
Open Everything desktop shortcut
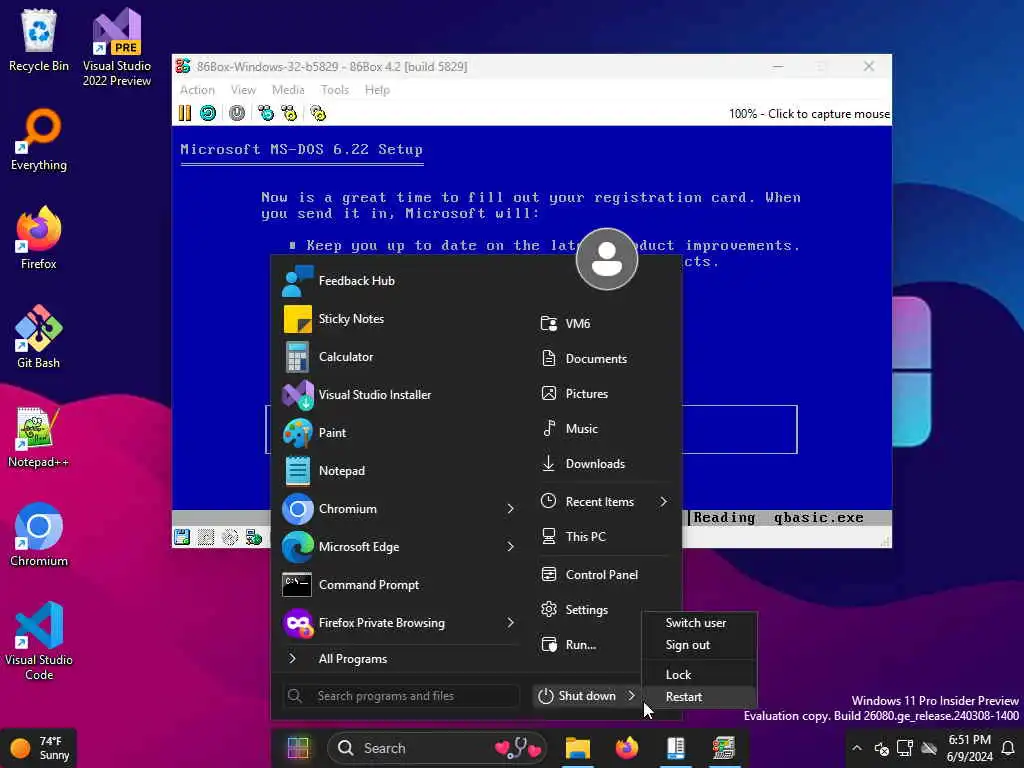[39, 140]
